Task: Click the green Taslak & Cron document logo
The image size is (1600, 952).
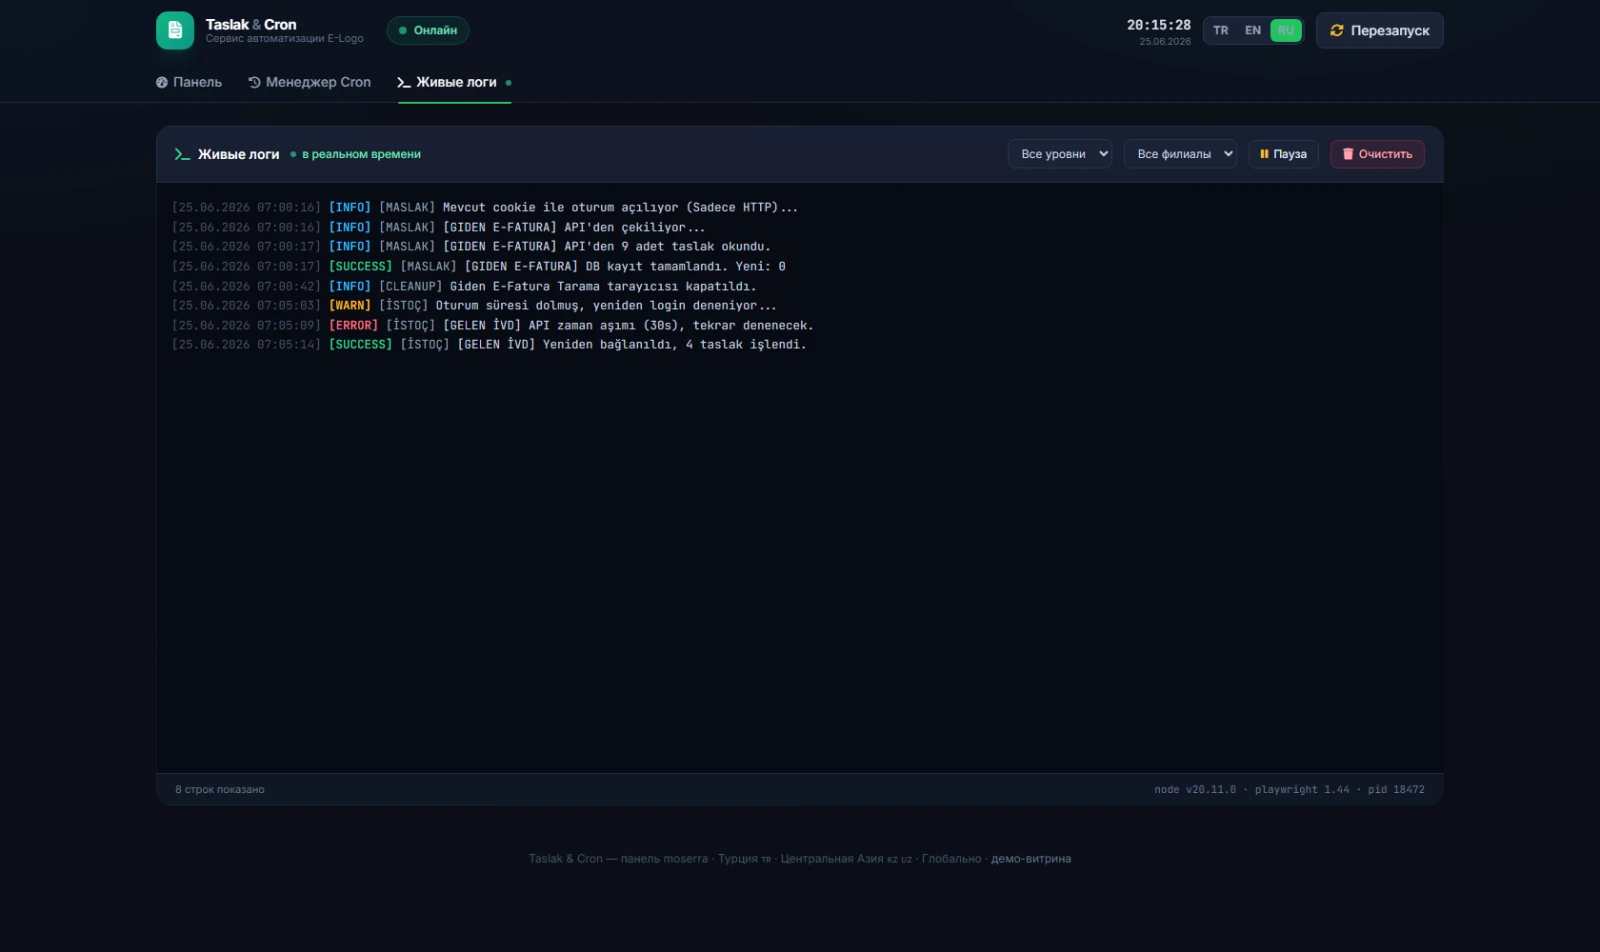Action: [175, 30]
